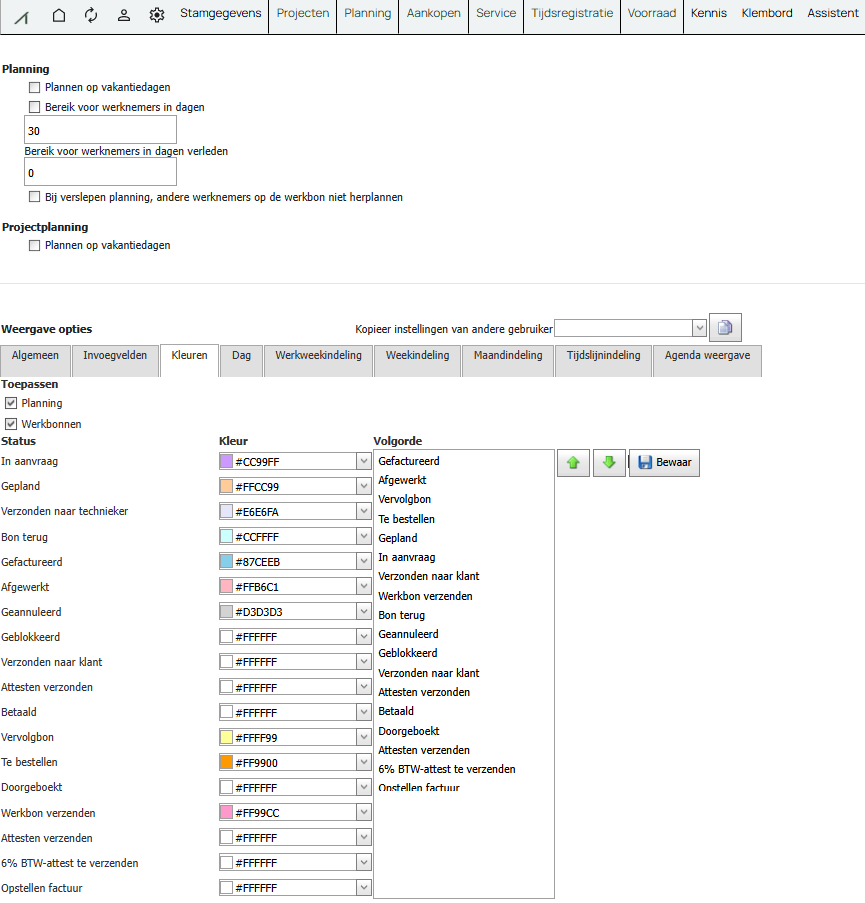Open the Tijdsregistratie menu
This screenshot has width=865, height=903.
pos(572,13)
